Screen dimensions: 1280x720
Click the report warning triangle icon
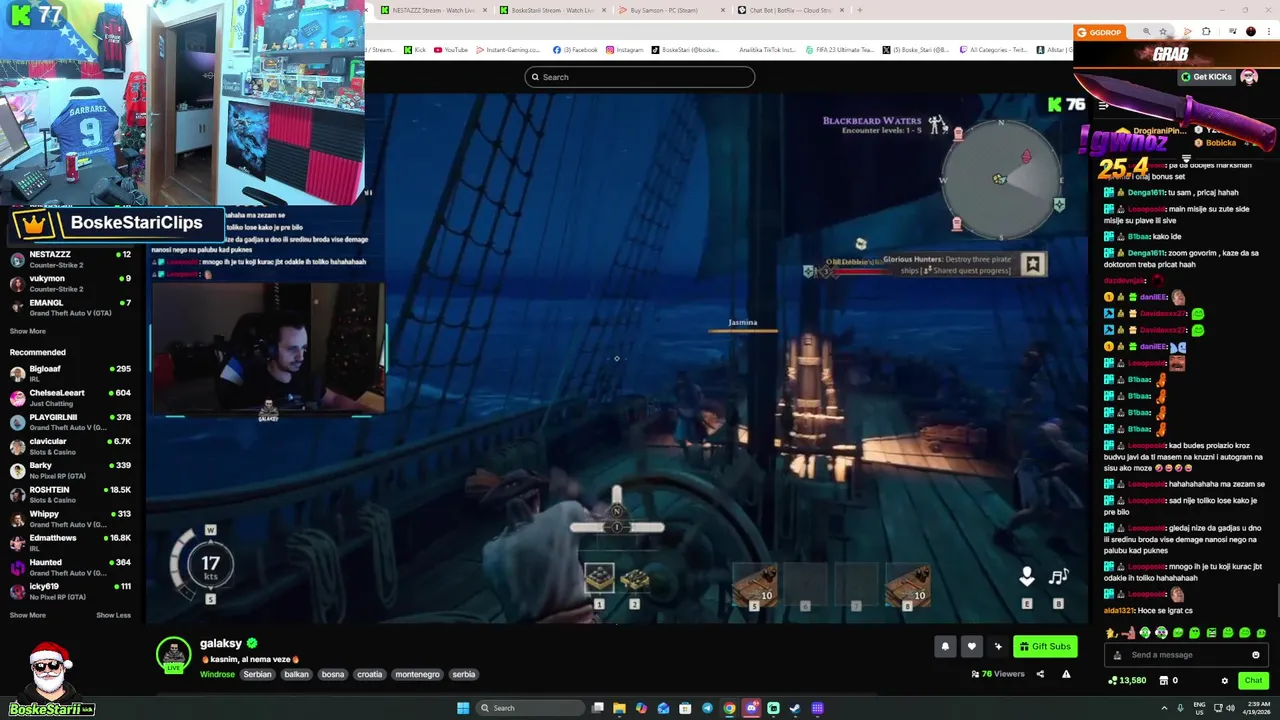point(1066,674)
